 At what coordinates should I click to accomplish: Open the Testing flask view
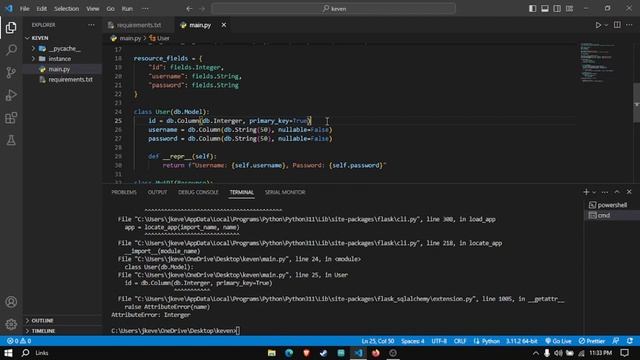click(x=11, y=140)
